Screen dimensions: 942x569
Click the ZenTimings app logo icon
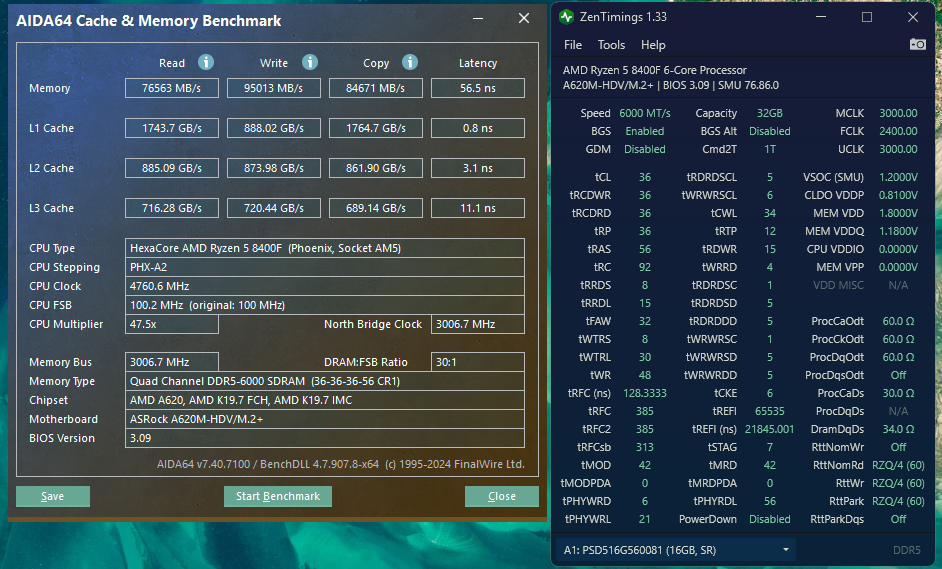[x=566, y=17]
